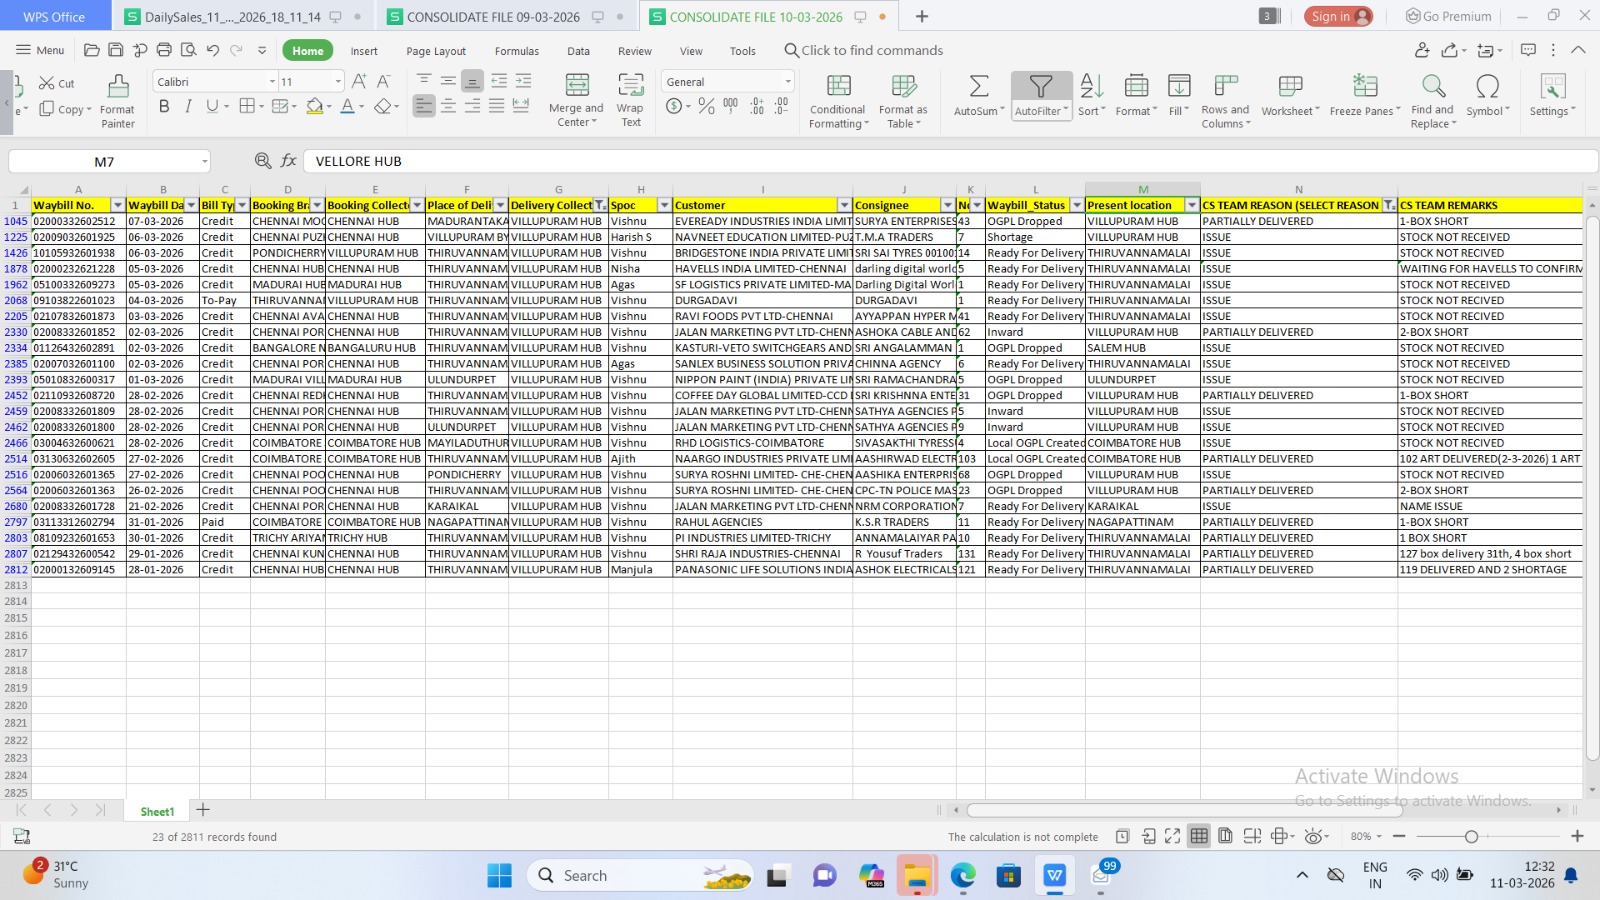Click the Sign in button
The height and width of the screenshot is (900, 1600).
pos(1338,16)
